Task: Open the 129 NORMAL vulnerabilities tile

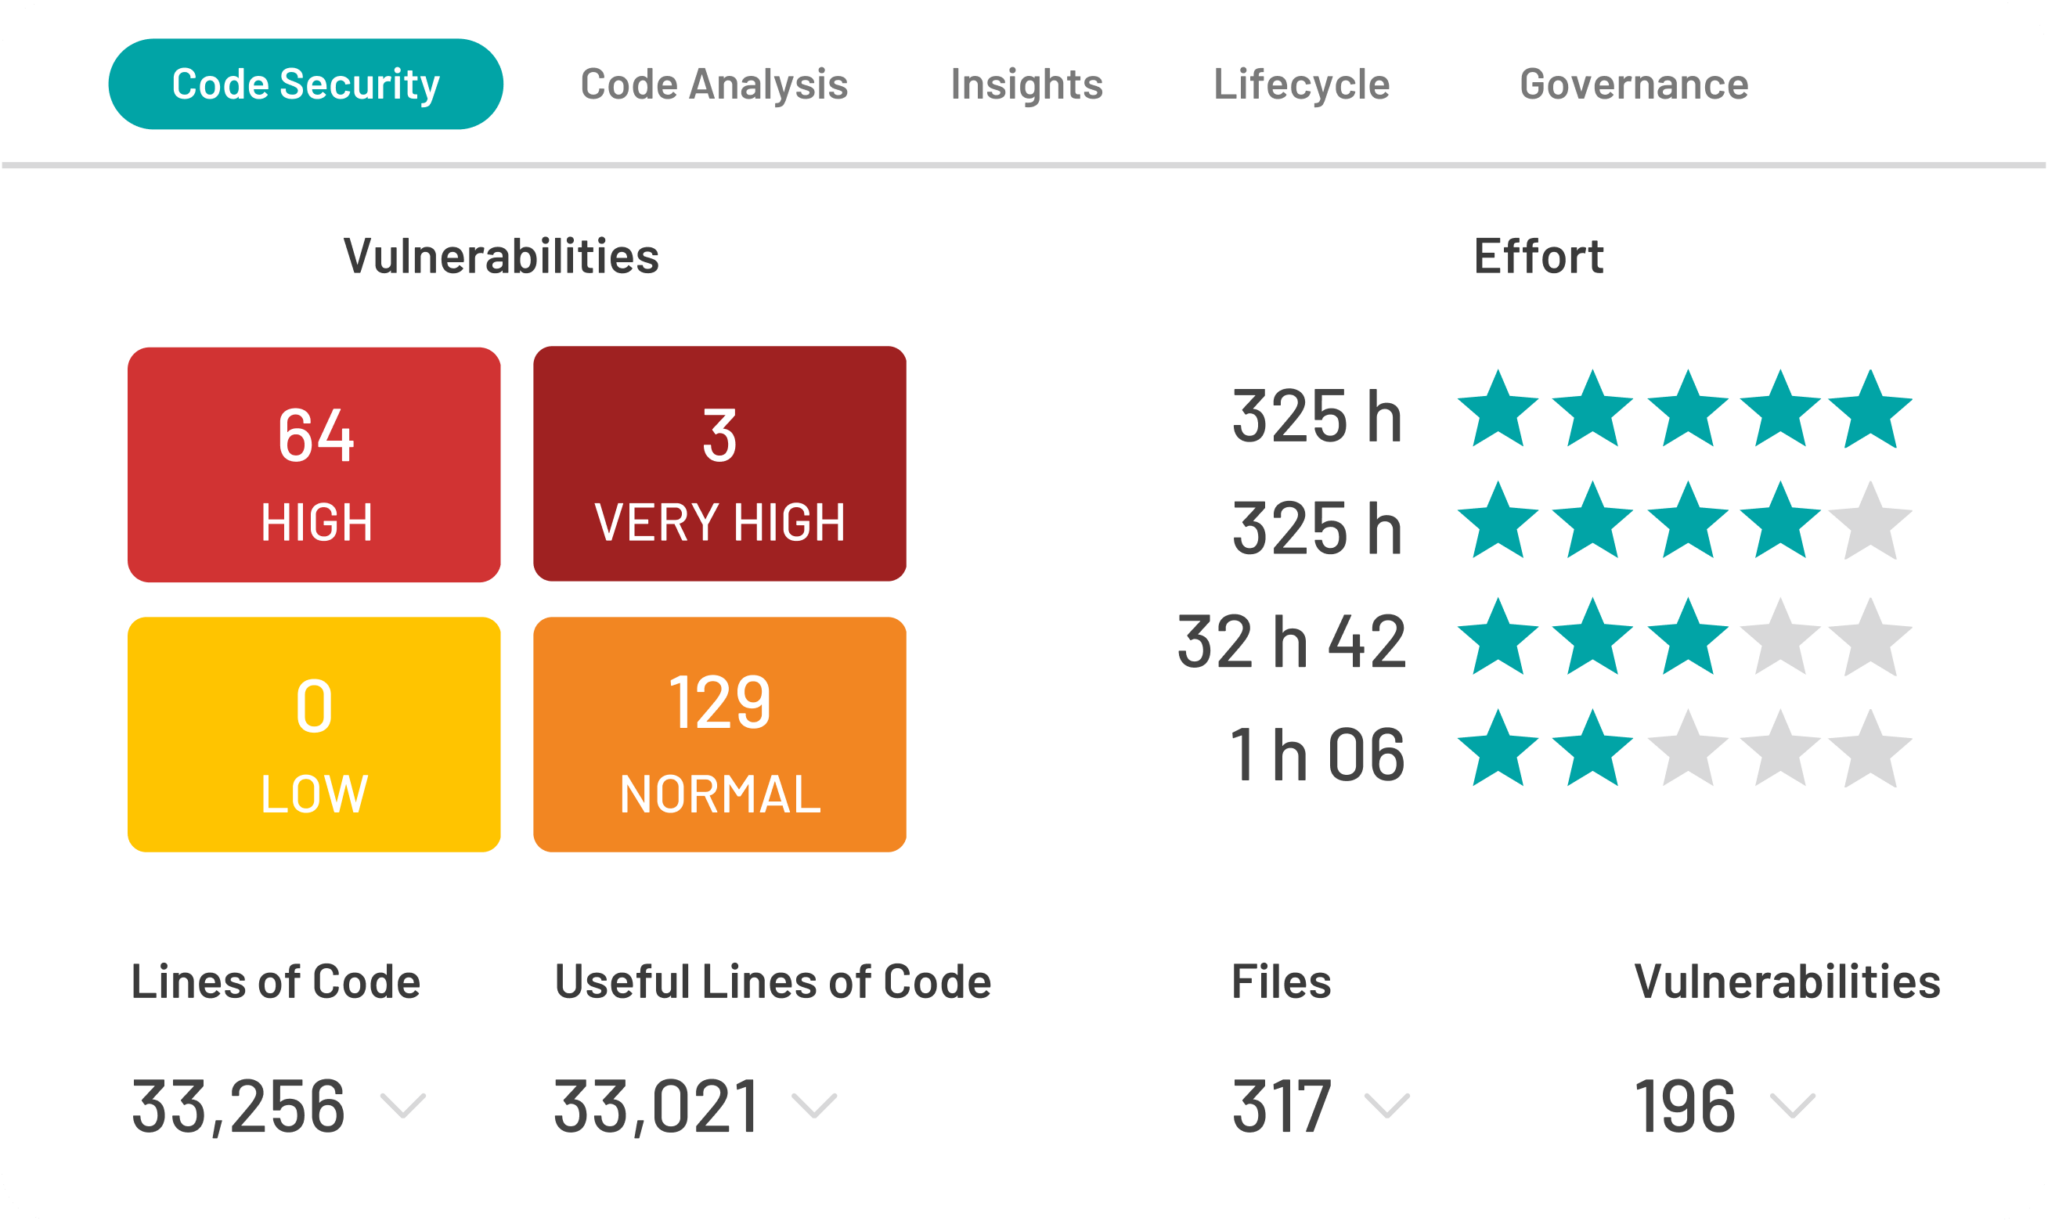Action: pyautogui.click(x=719, y=734)
